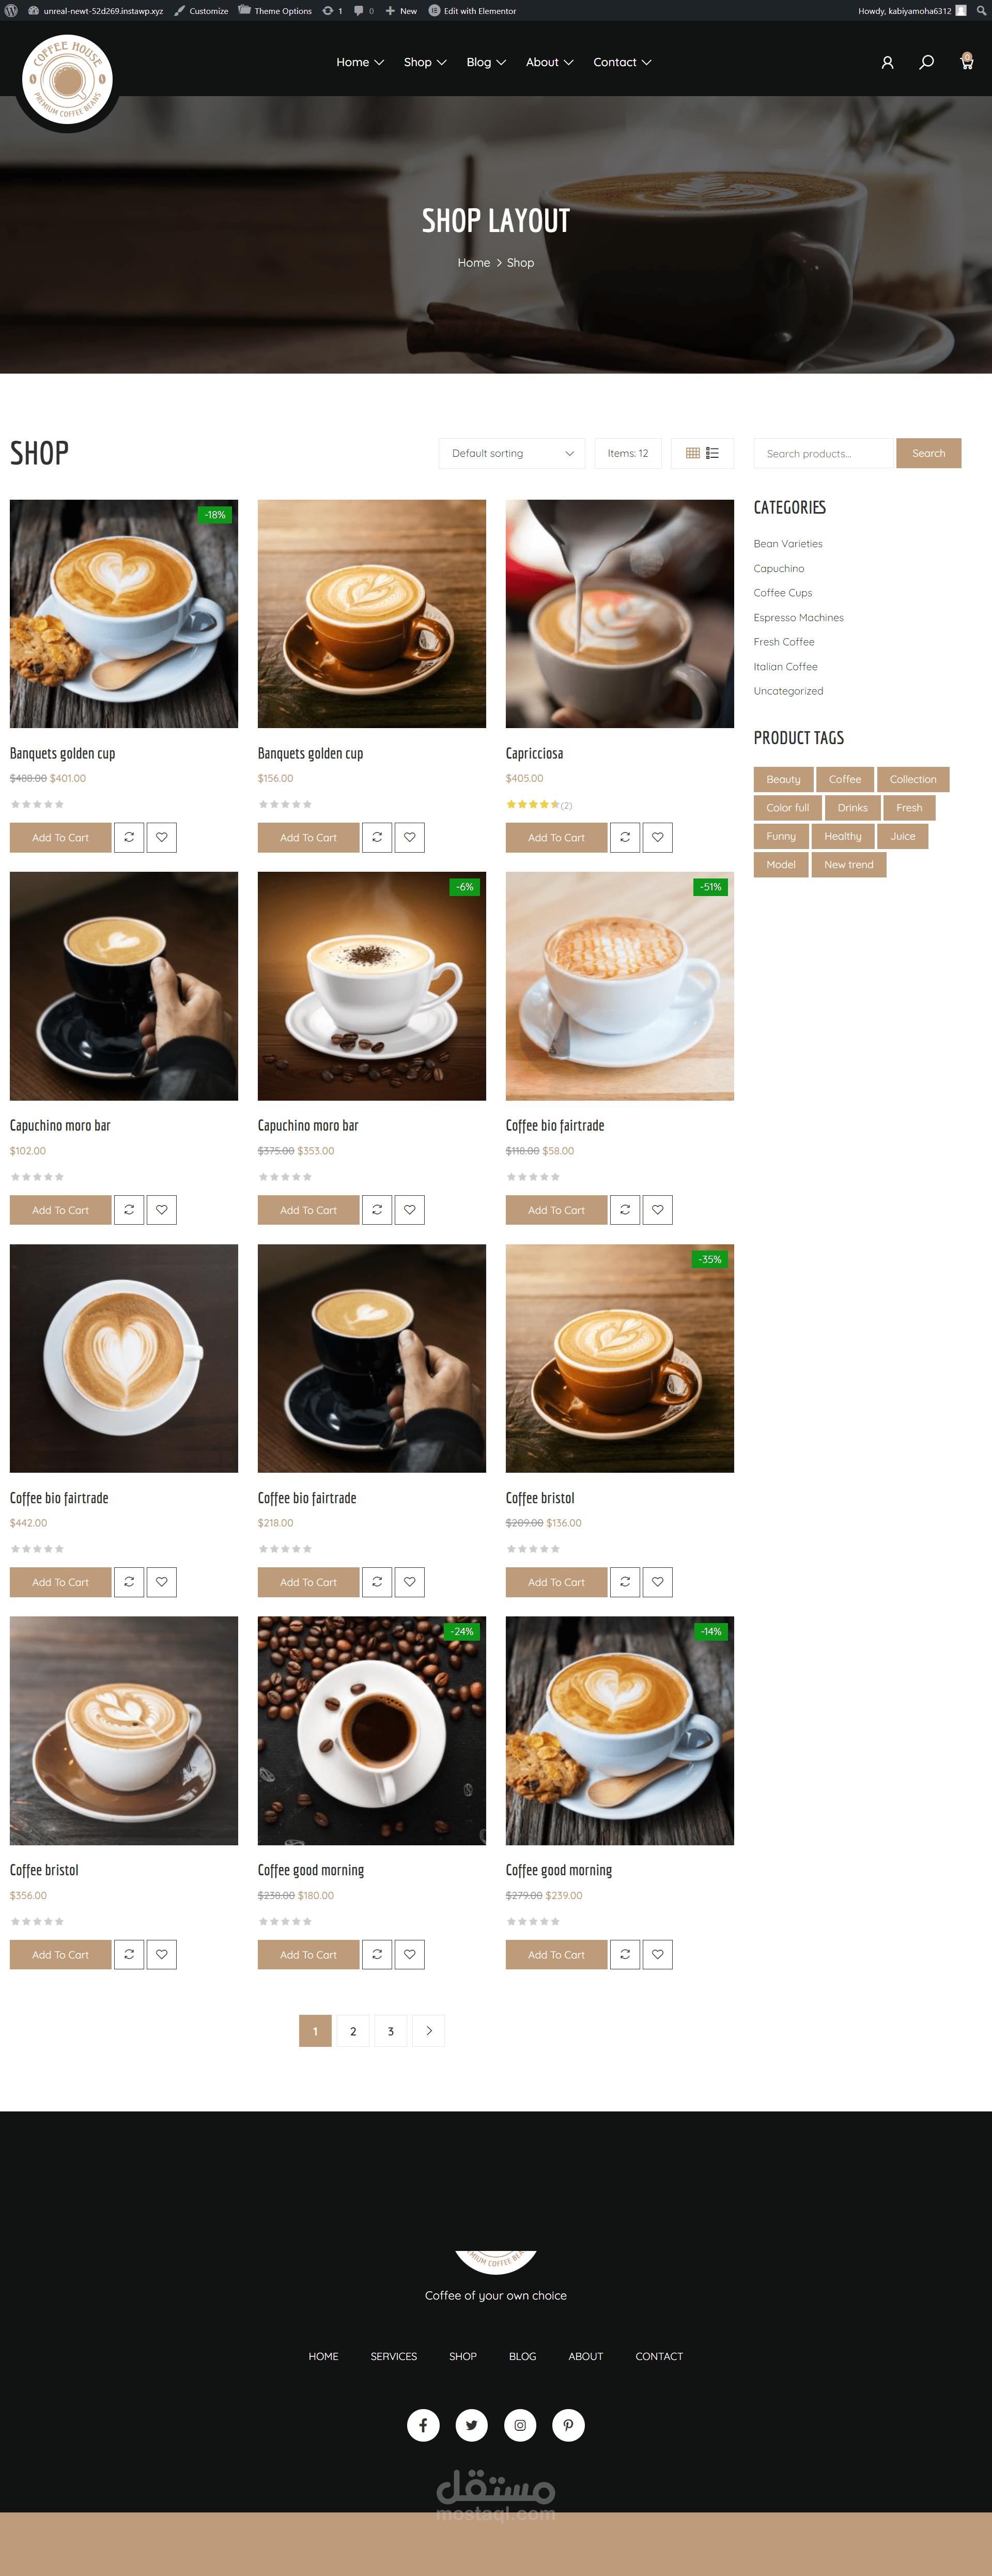Image resolution: width=992 pixels, height=2576 pixels.
Task: Compare the Capricciosa product using refresh icon
Action: point(625,837)
